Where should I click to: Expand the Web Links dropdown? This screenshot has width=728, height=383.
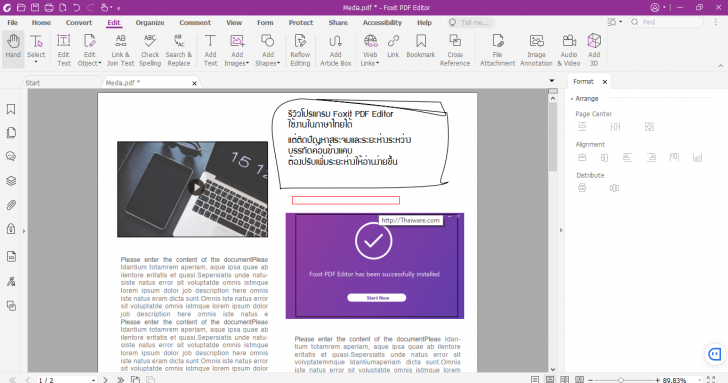click(377, 63)
